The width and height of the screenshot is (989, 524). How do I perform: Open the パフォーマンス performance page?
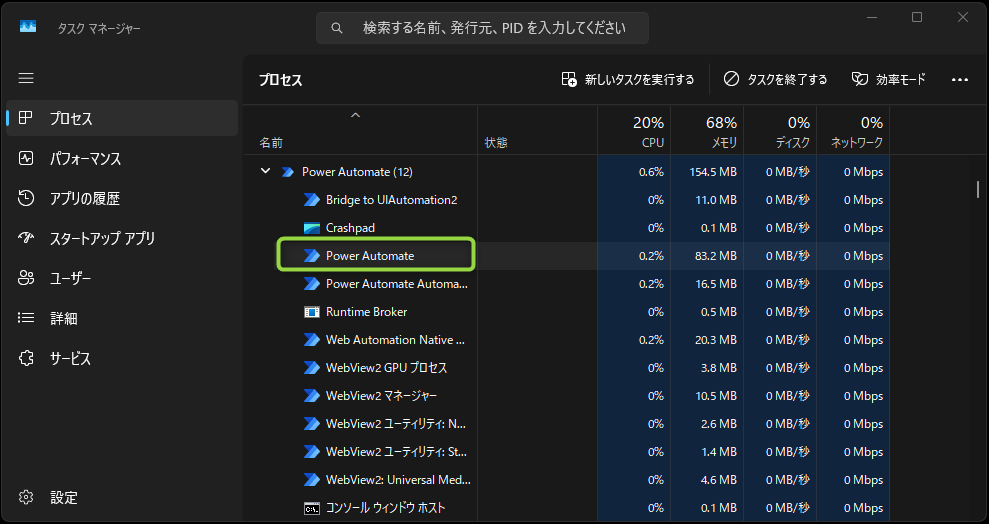(85, 159)
